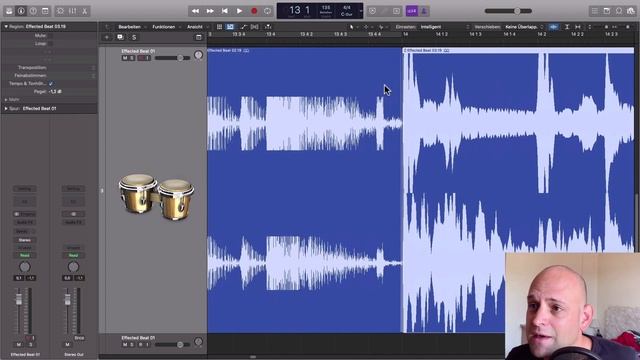This screenshot has height=360, width=640.
Task: Open the List Editors icon
Action: [595, 11]
